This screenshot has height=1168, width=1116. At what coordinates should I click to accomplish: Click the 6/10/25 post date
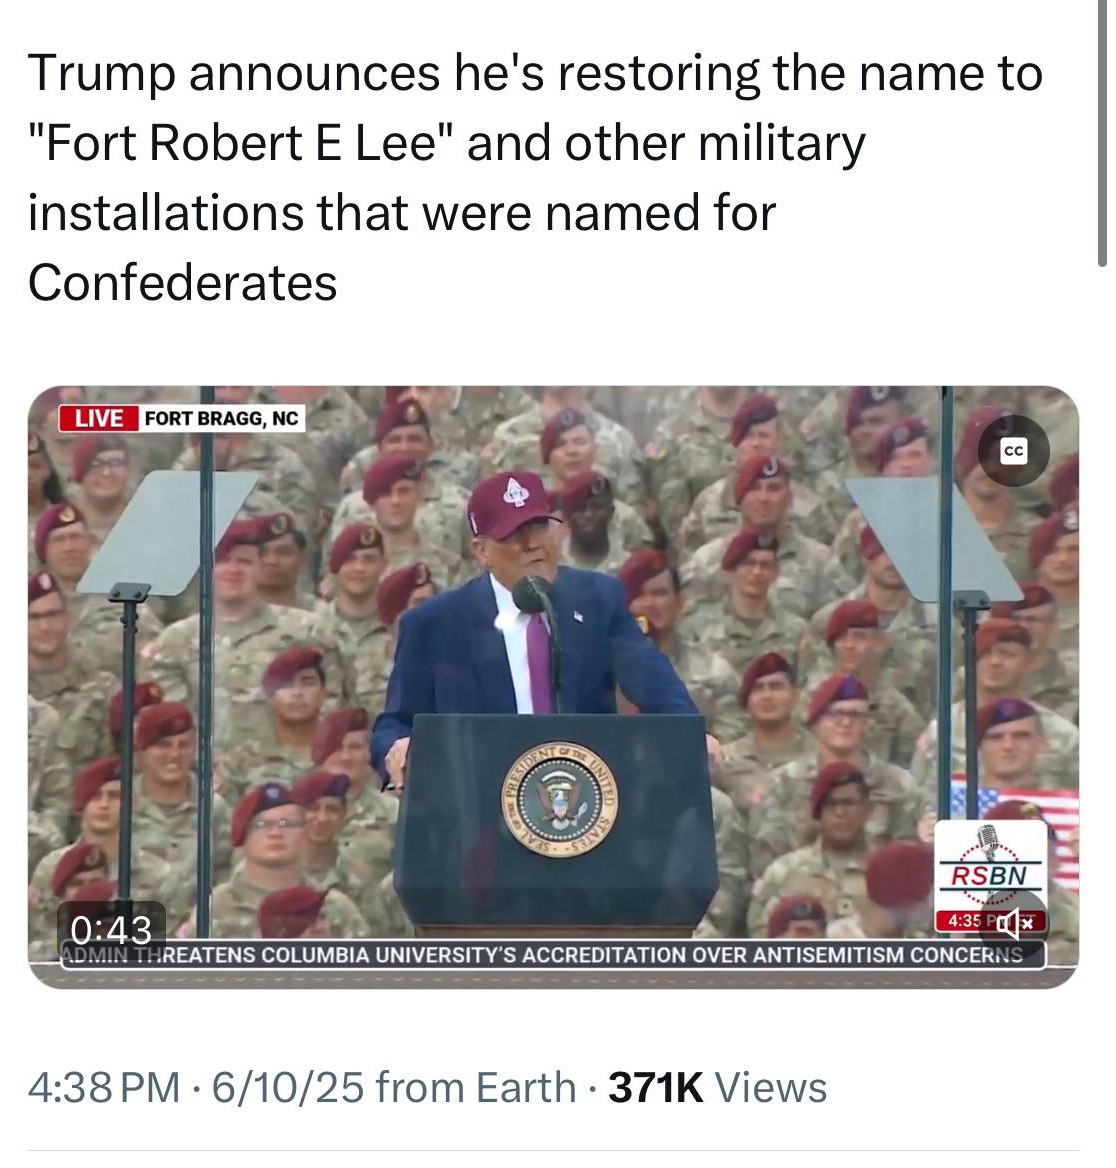[x=288, y=1087]
